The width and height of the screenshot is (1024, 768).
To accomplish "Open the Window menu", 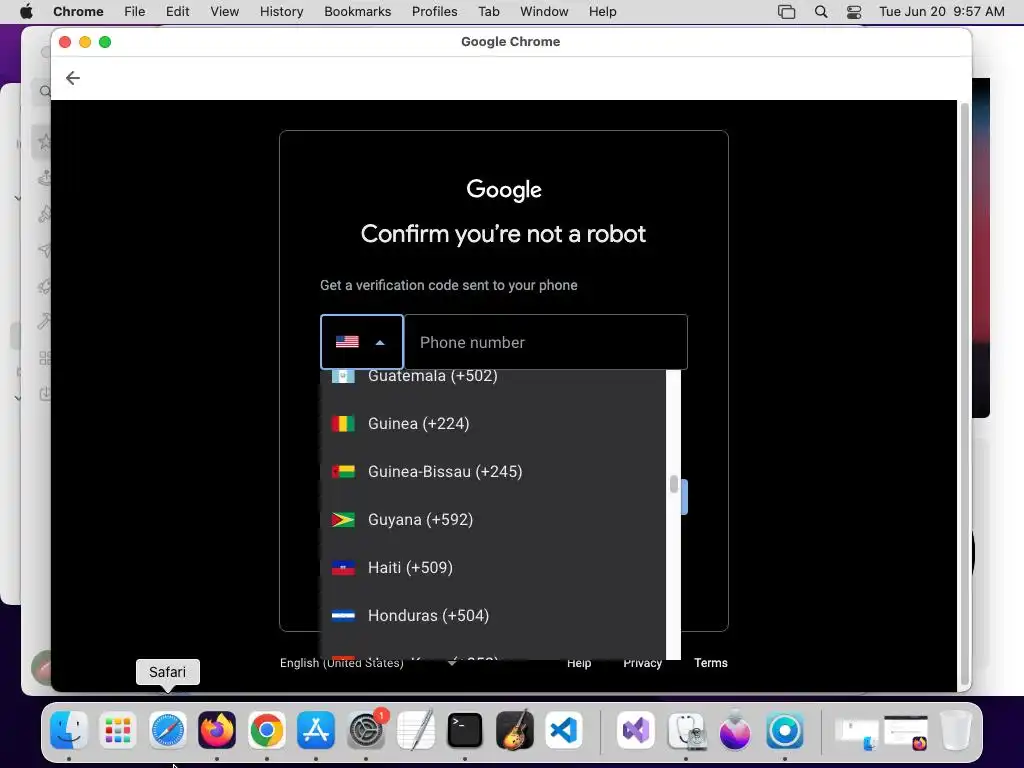I will click(544, 12).
